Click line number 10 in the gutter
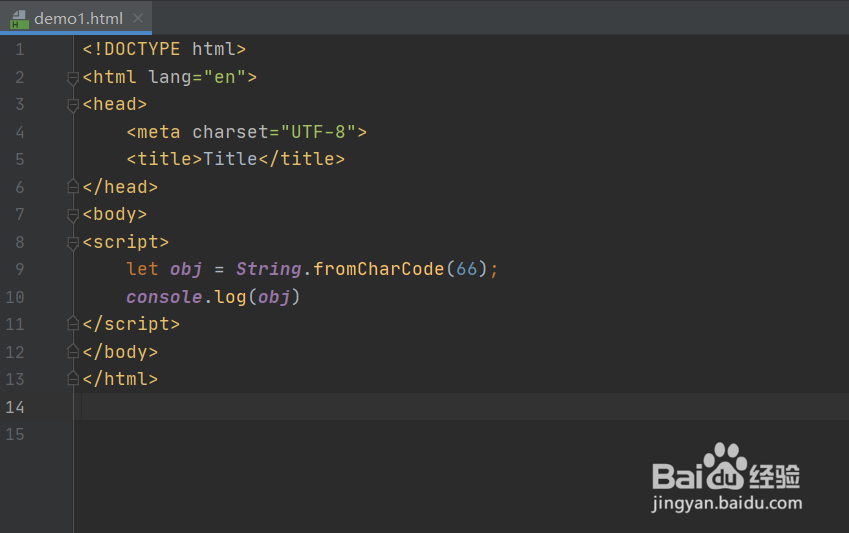This screenshot has width=849, height=533. [x=15, y=297]
